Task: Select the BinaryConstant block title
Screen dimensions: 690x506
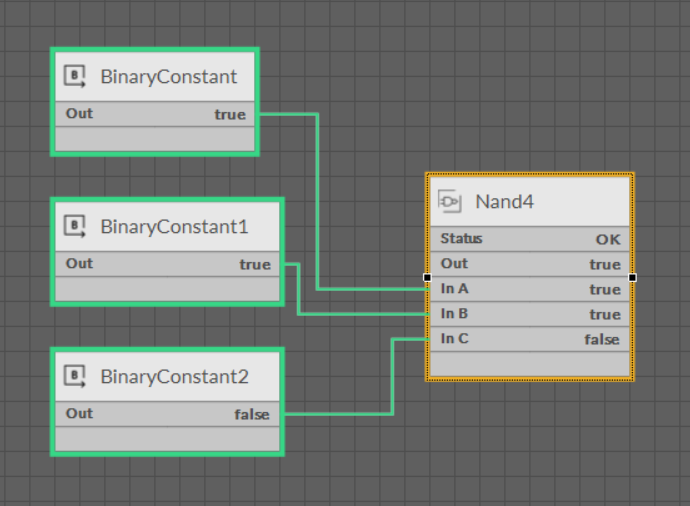Action: pyautogui.click(x=168, y=77)
